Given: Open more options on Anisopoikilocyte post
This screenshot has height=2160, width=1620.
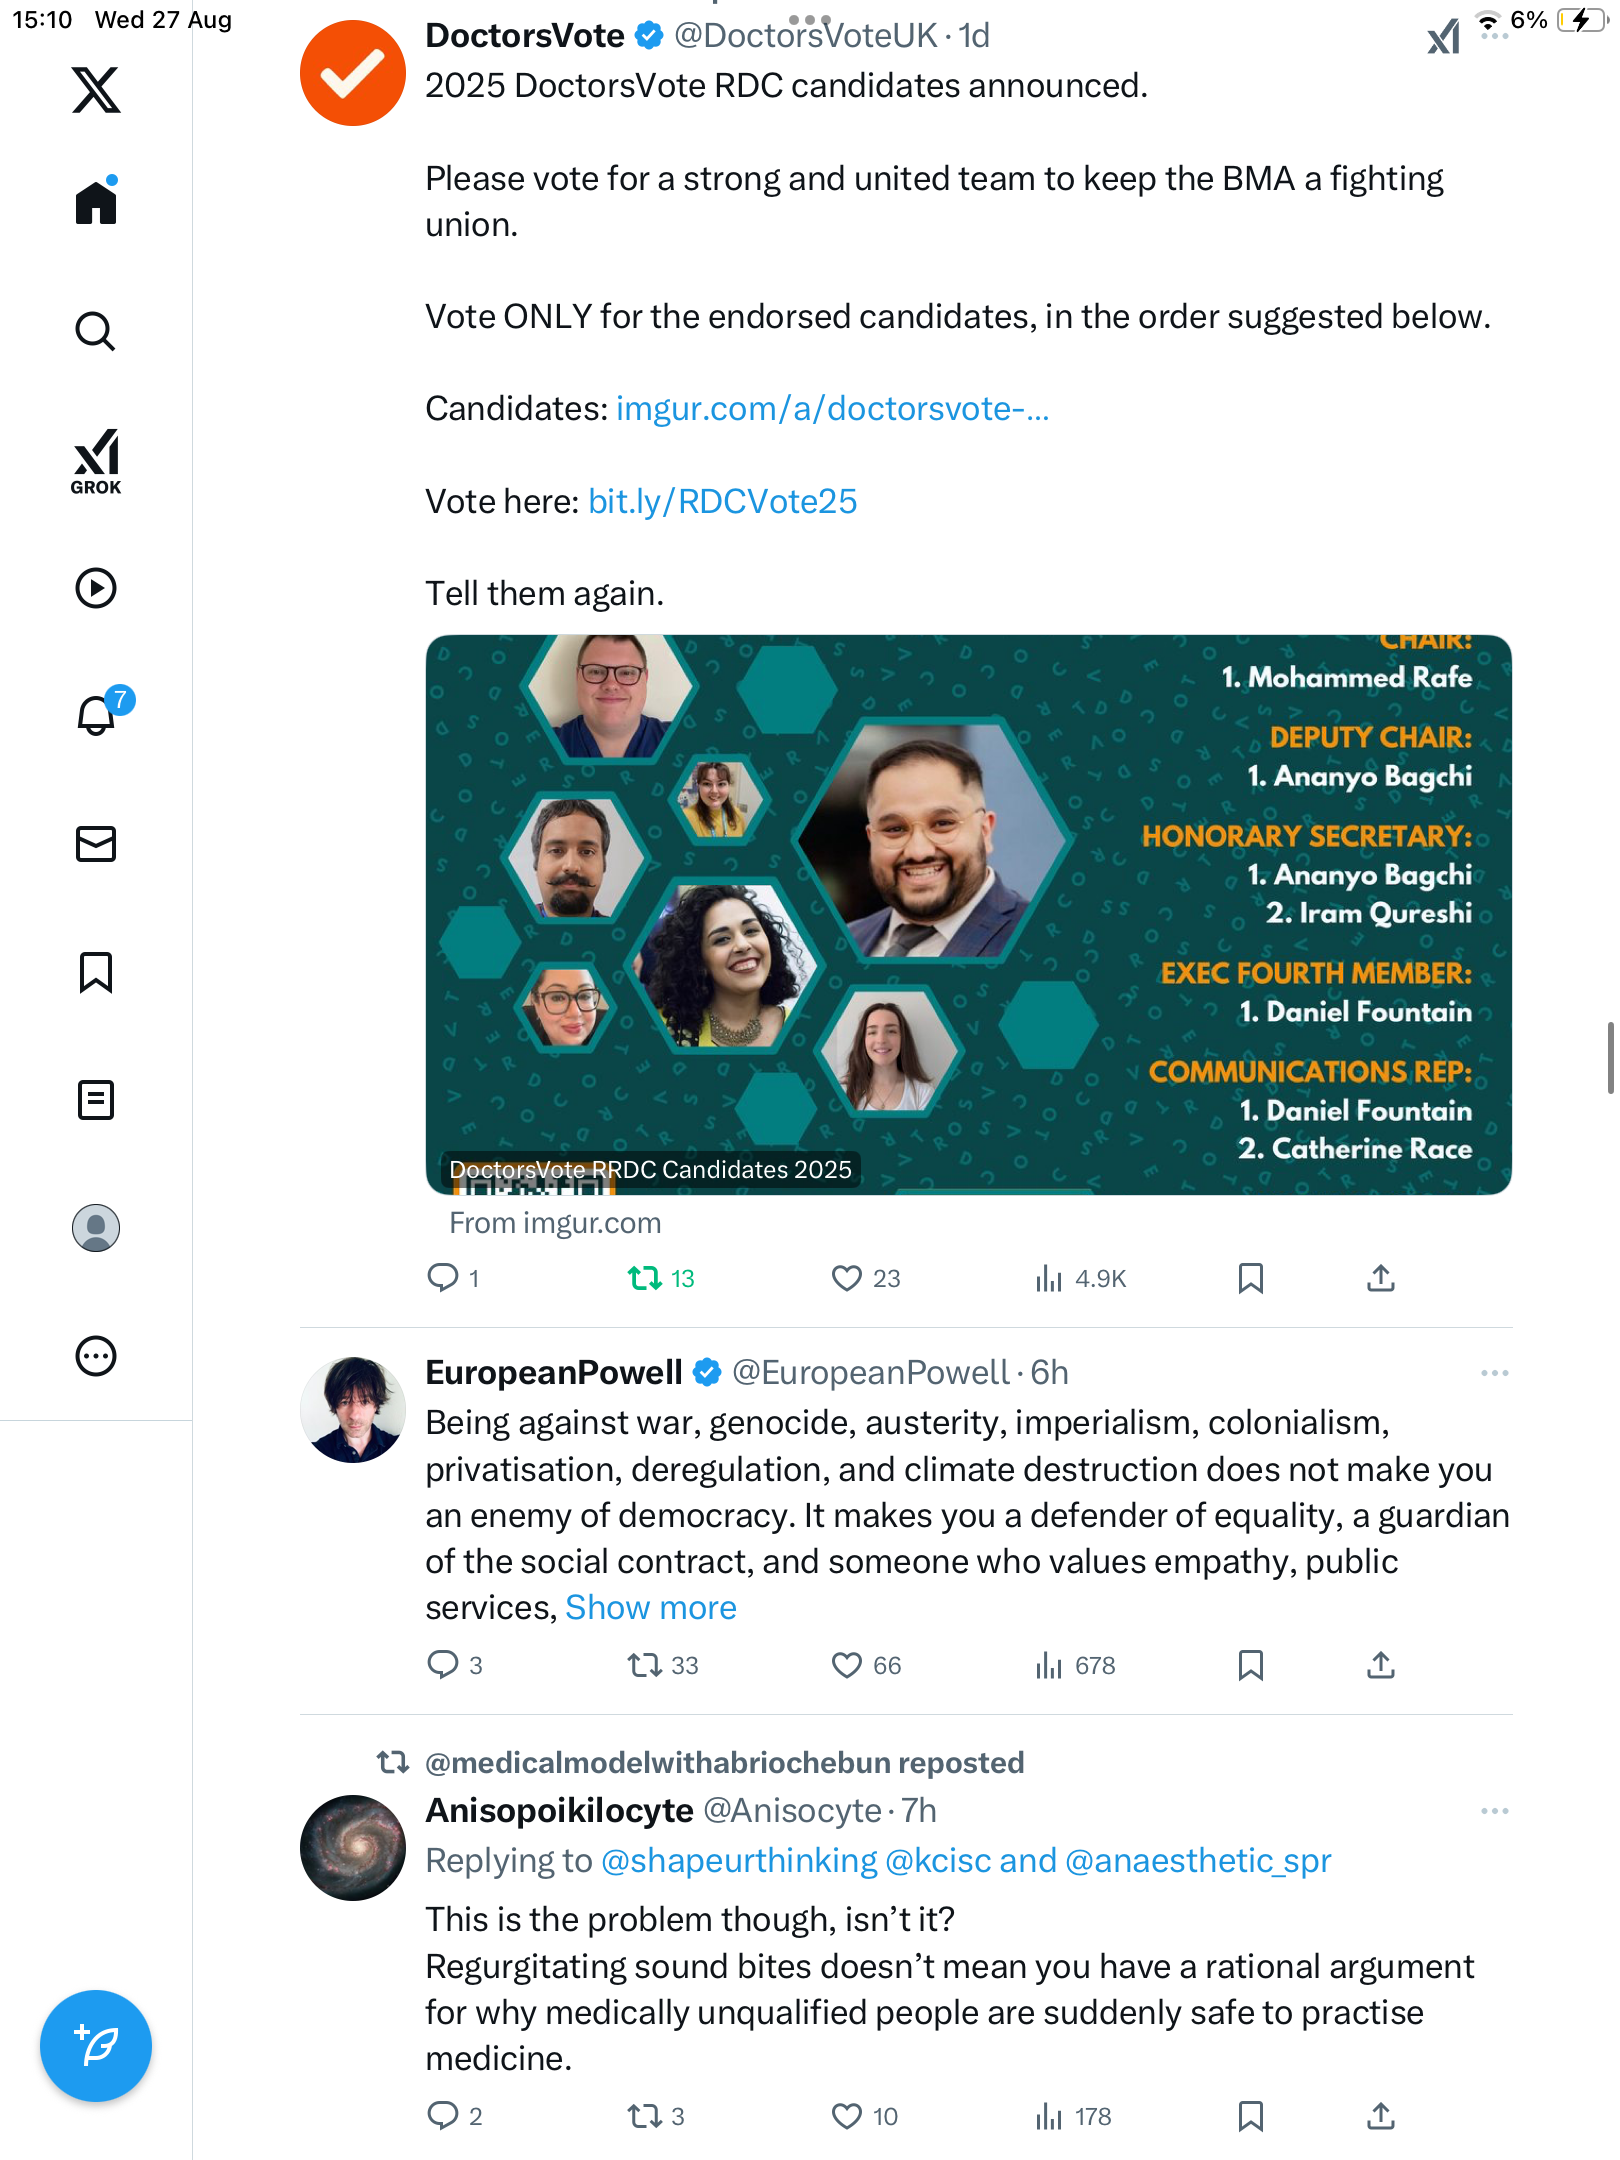Looking at the screenshot, I should 1494,1811.
